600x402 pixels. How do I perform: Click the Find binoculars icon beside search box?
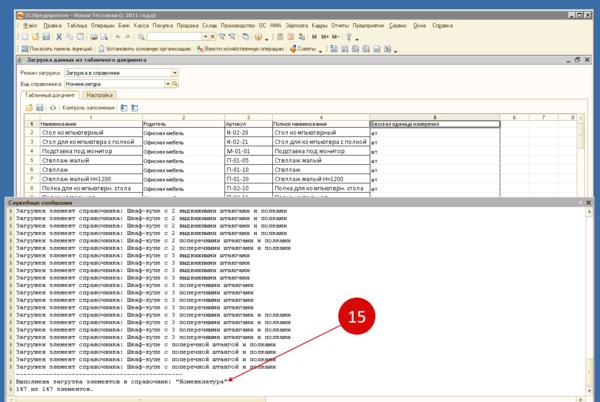[x=141, y=37]
